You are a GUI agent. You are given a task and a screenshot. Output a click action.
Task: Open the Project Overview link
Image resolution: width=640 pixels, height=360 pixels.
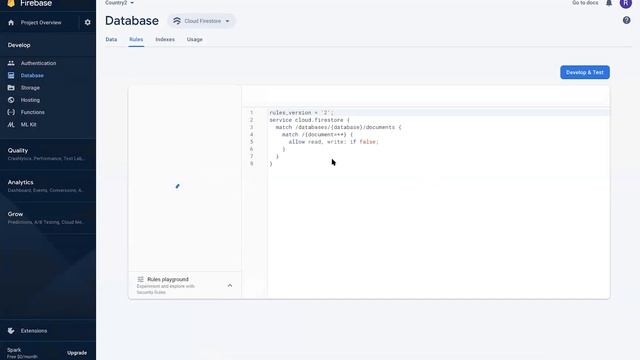41,23
